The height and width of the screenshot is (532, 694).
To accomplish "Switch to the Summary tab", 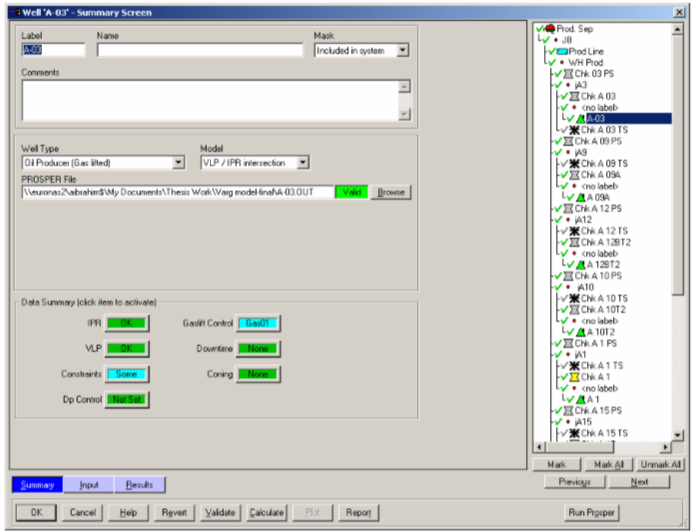I will coord(38,485).
